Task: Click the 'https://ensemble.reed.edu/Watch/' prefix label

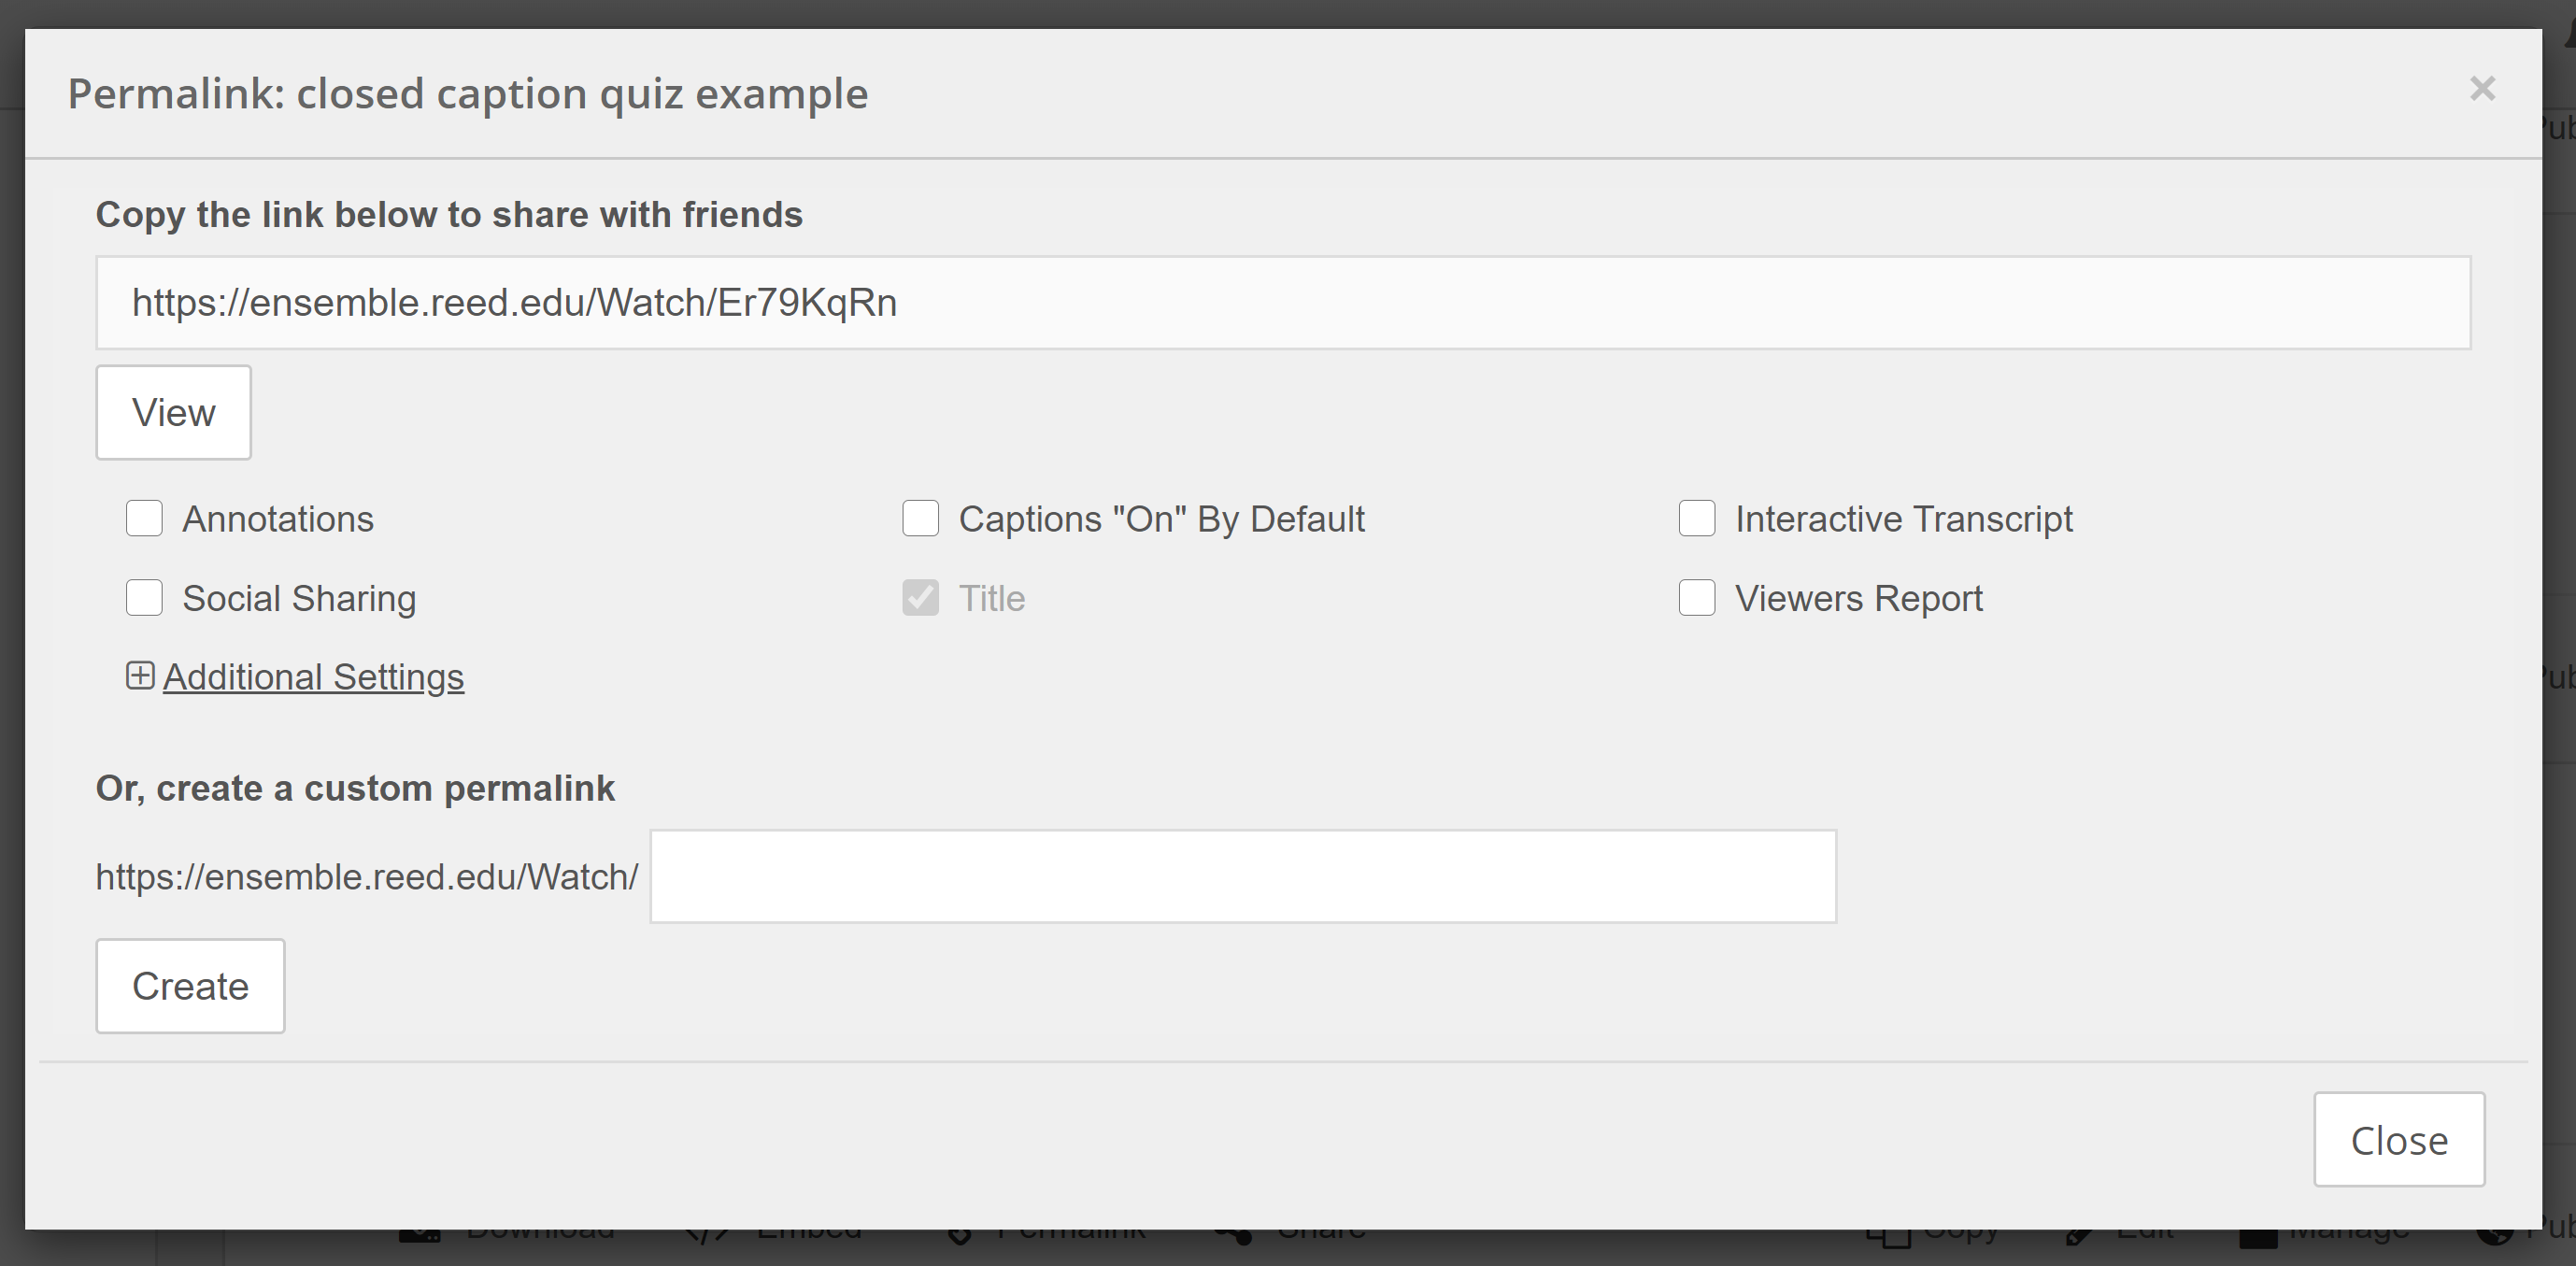Action: tap(367, 877)
